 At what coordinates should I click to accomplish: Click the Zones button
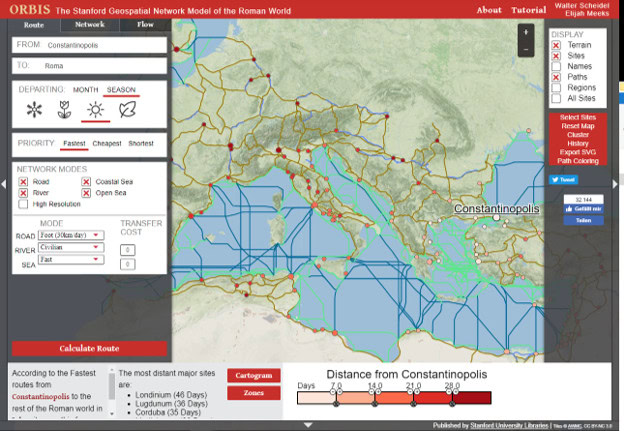(x=254, y=393)
